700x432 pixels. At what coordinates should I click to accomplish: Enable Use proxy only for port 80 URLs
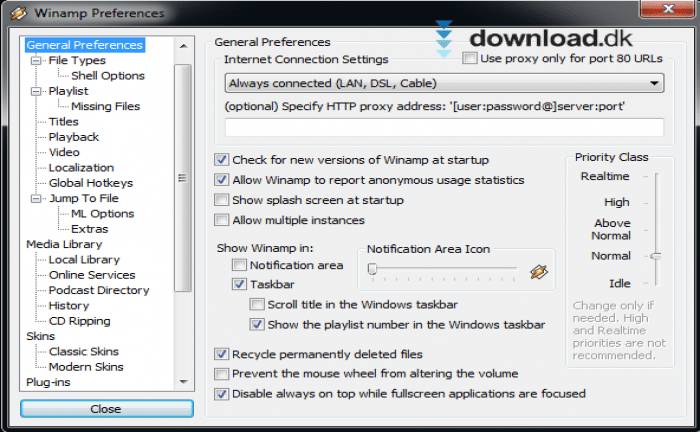[470, 58]
